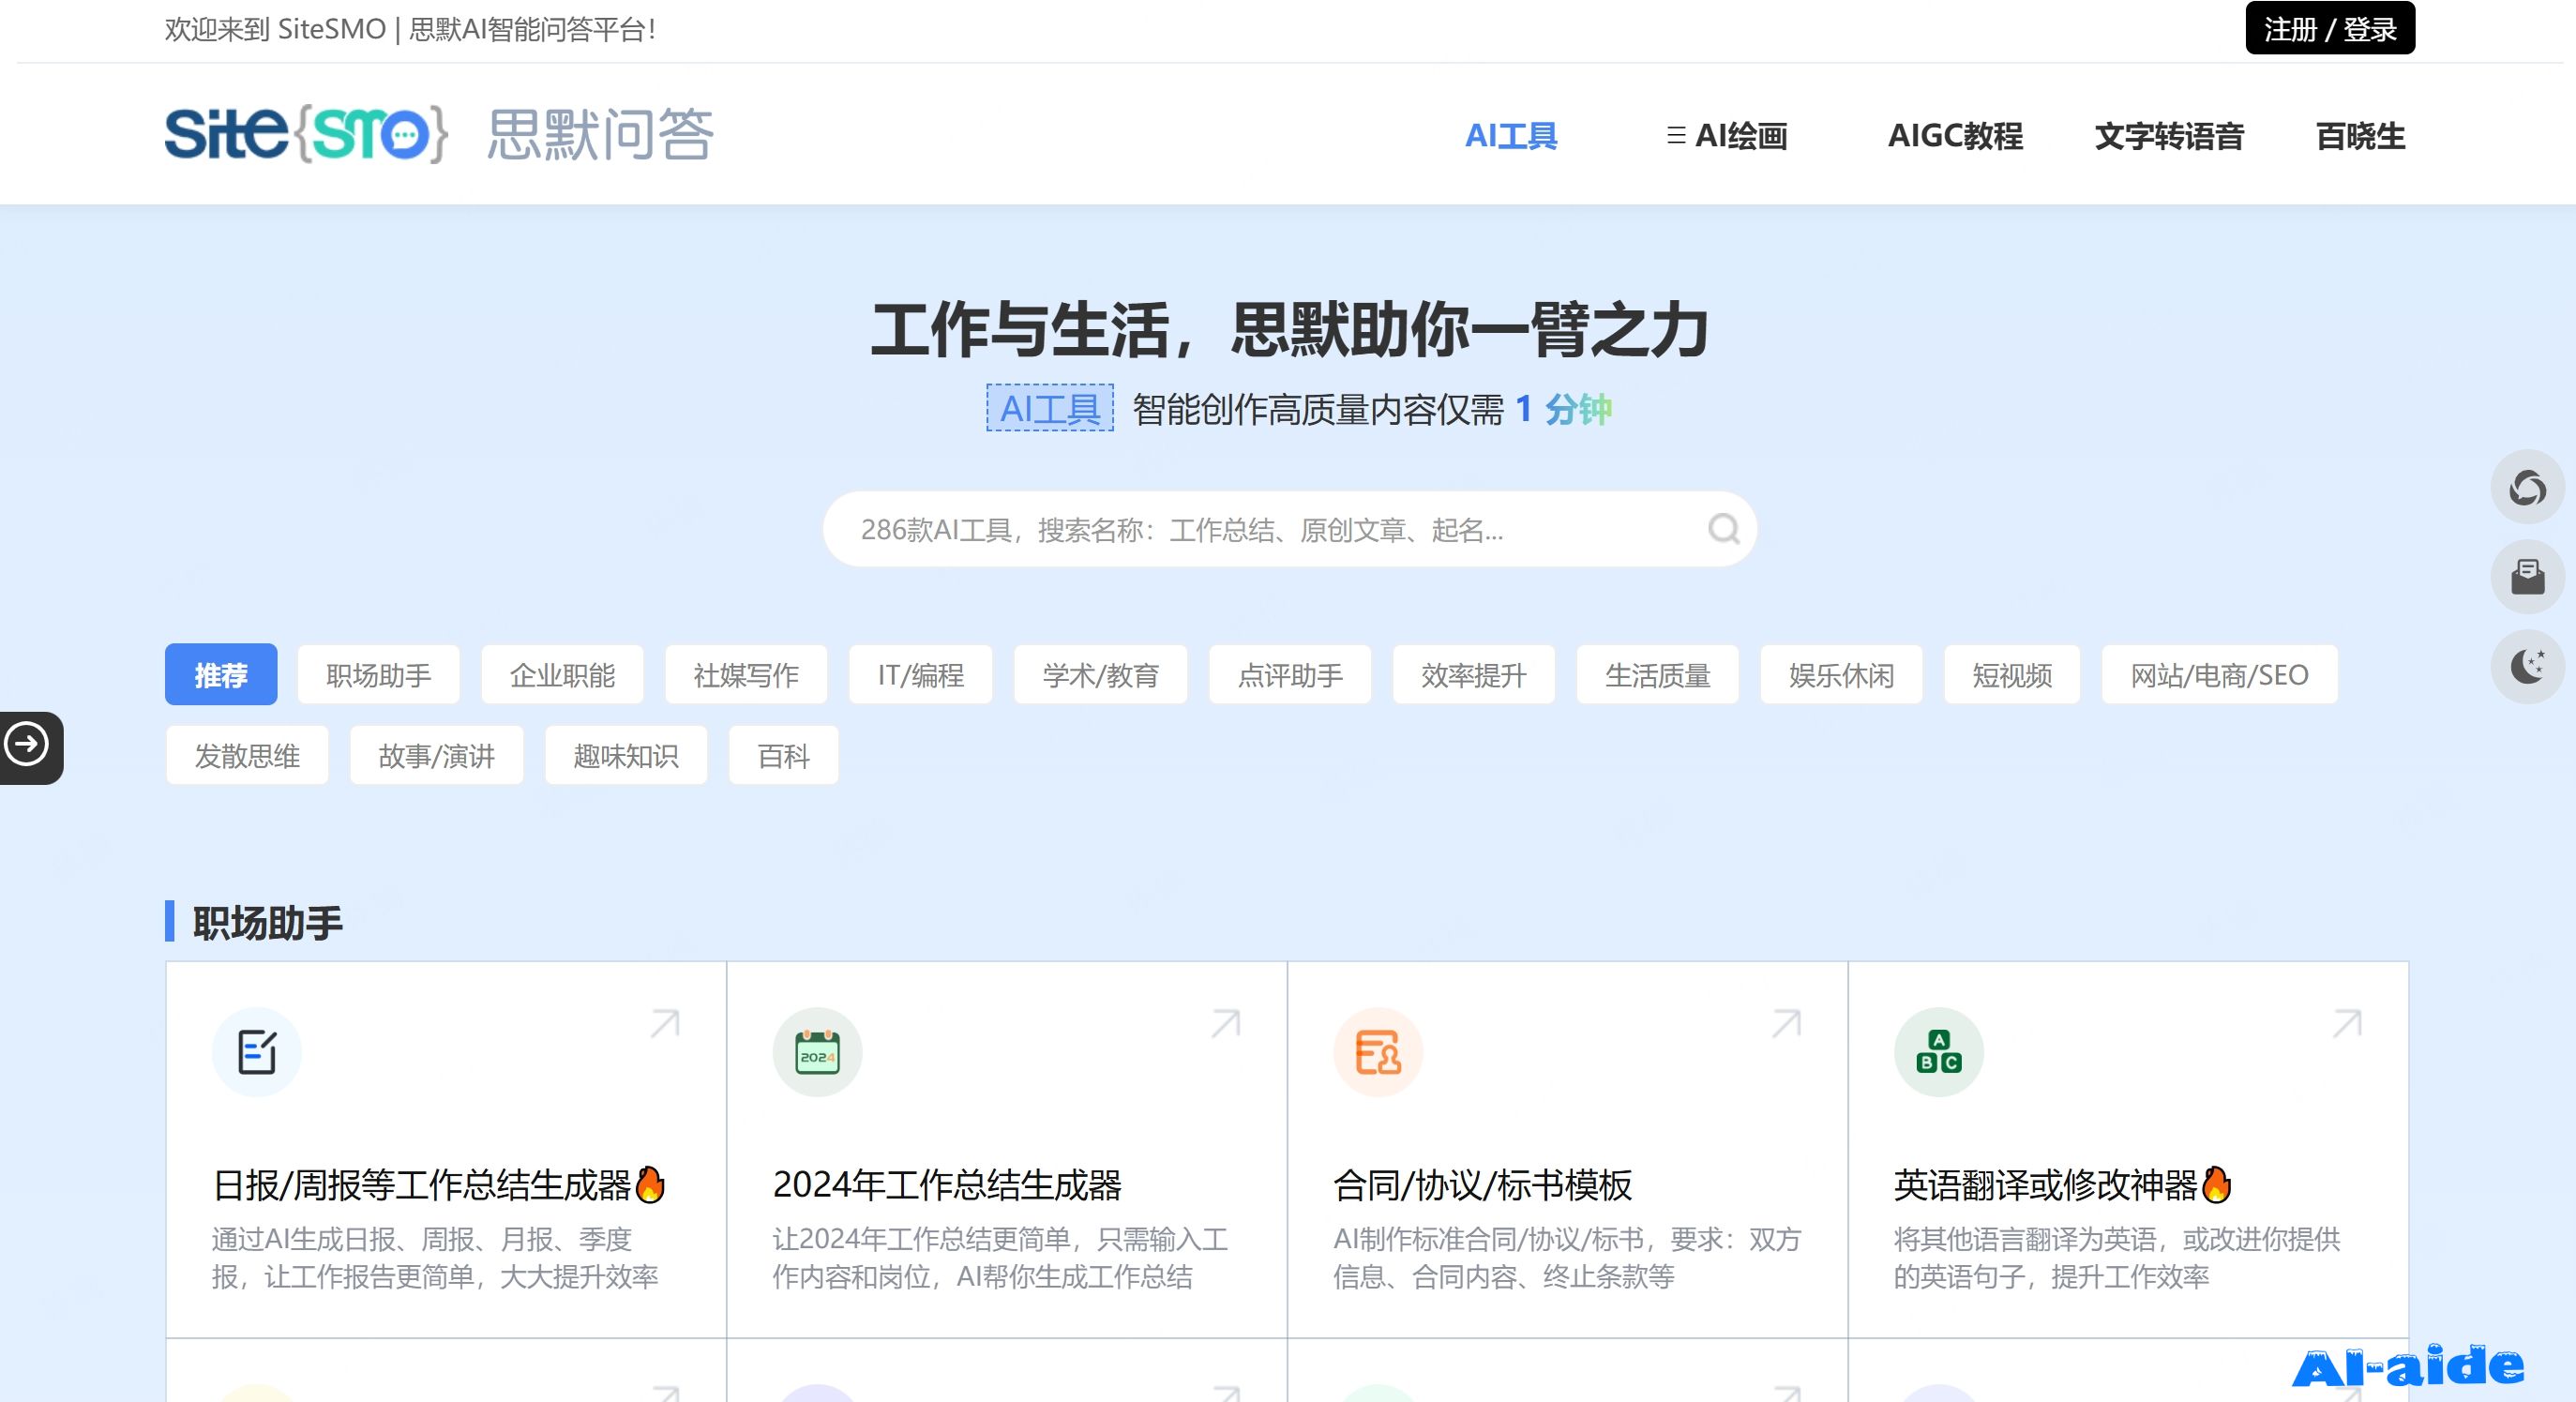
Task: Click description 通过AI生成日报、周报 text
Action: (x=435, y=1257)
